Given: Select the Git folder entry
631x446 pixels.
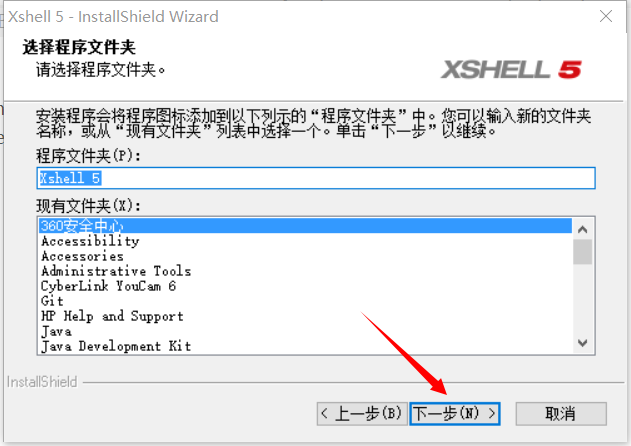Looking at the screenshot, I should 305,301.
